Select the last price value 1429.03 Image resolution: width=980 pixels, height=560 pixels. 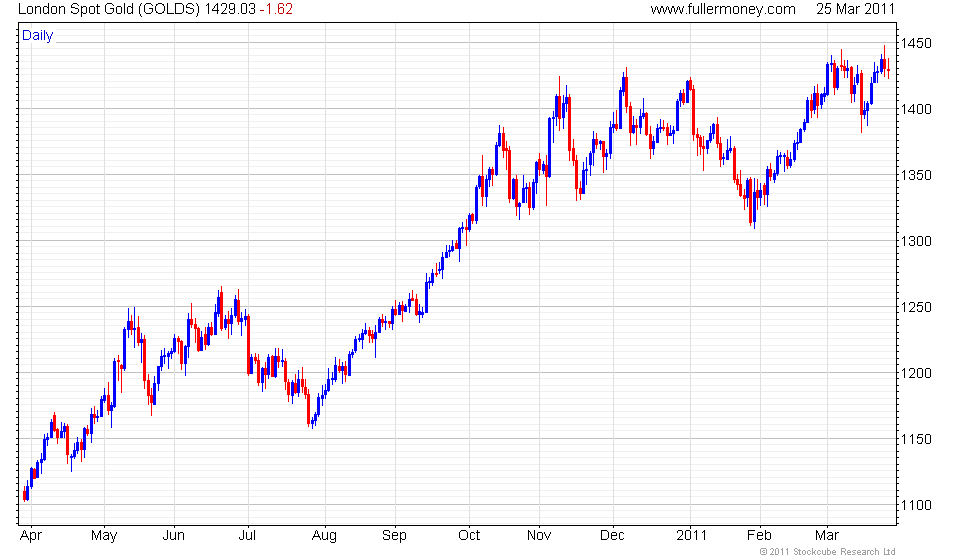[230, 9]
